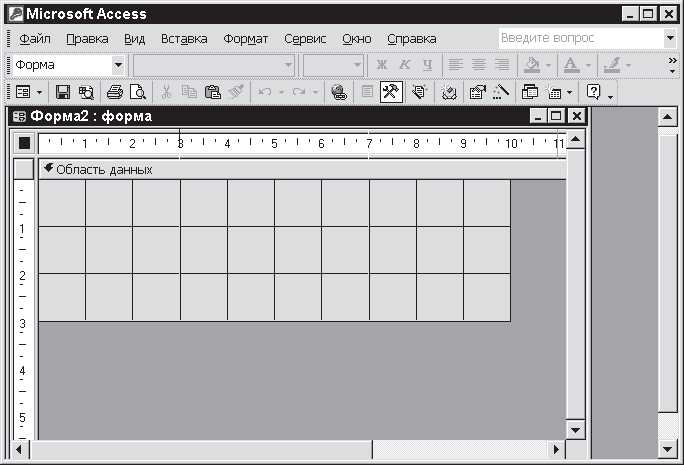Click the Paste clipboard icon
The width and height of the screenshot is (684, 465).
coord(212,92)
